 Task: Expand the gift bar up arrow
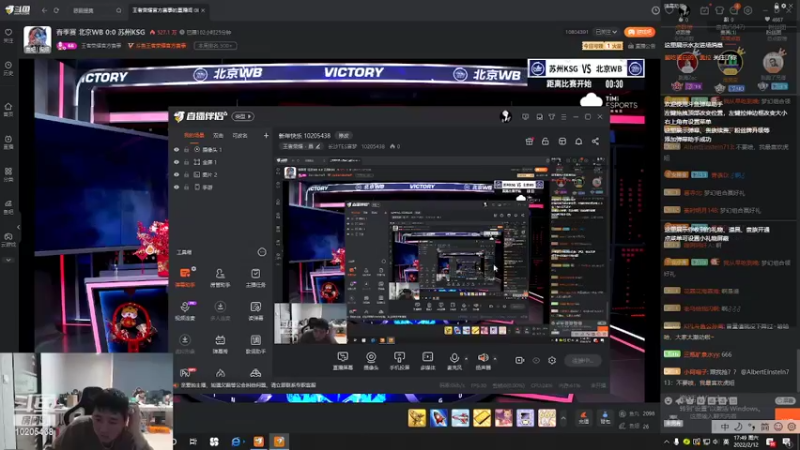coord(563,418)
